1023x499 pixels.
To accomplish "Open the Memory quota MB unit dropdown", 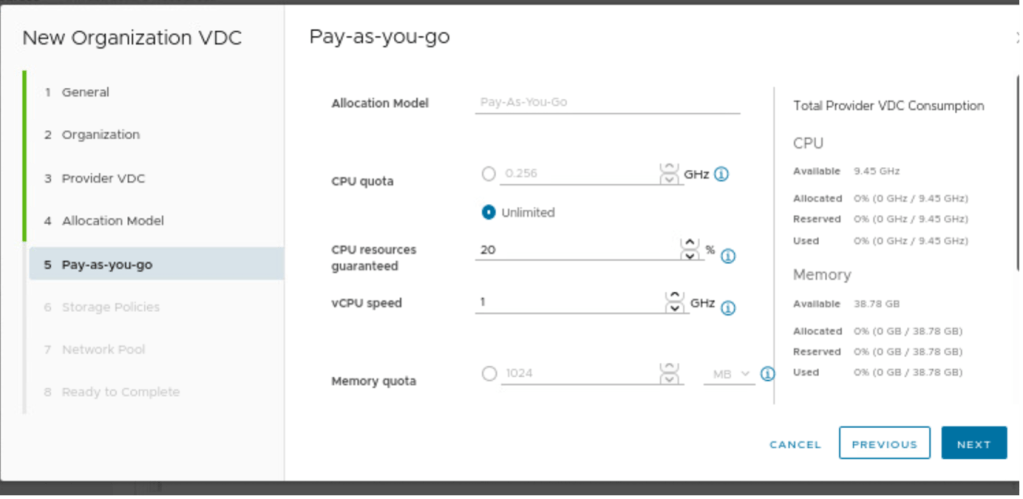I will pos(730,374).
